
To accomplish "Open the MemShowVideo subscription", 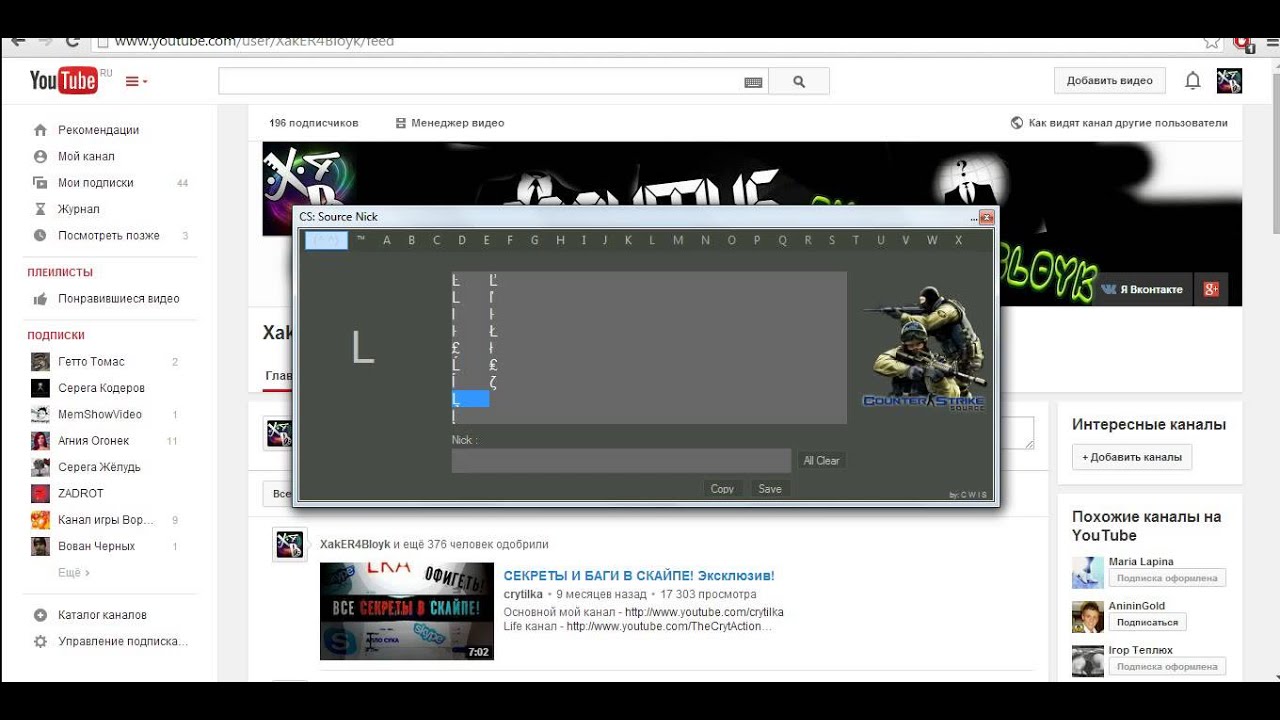I will 99,414.
